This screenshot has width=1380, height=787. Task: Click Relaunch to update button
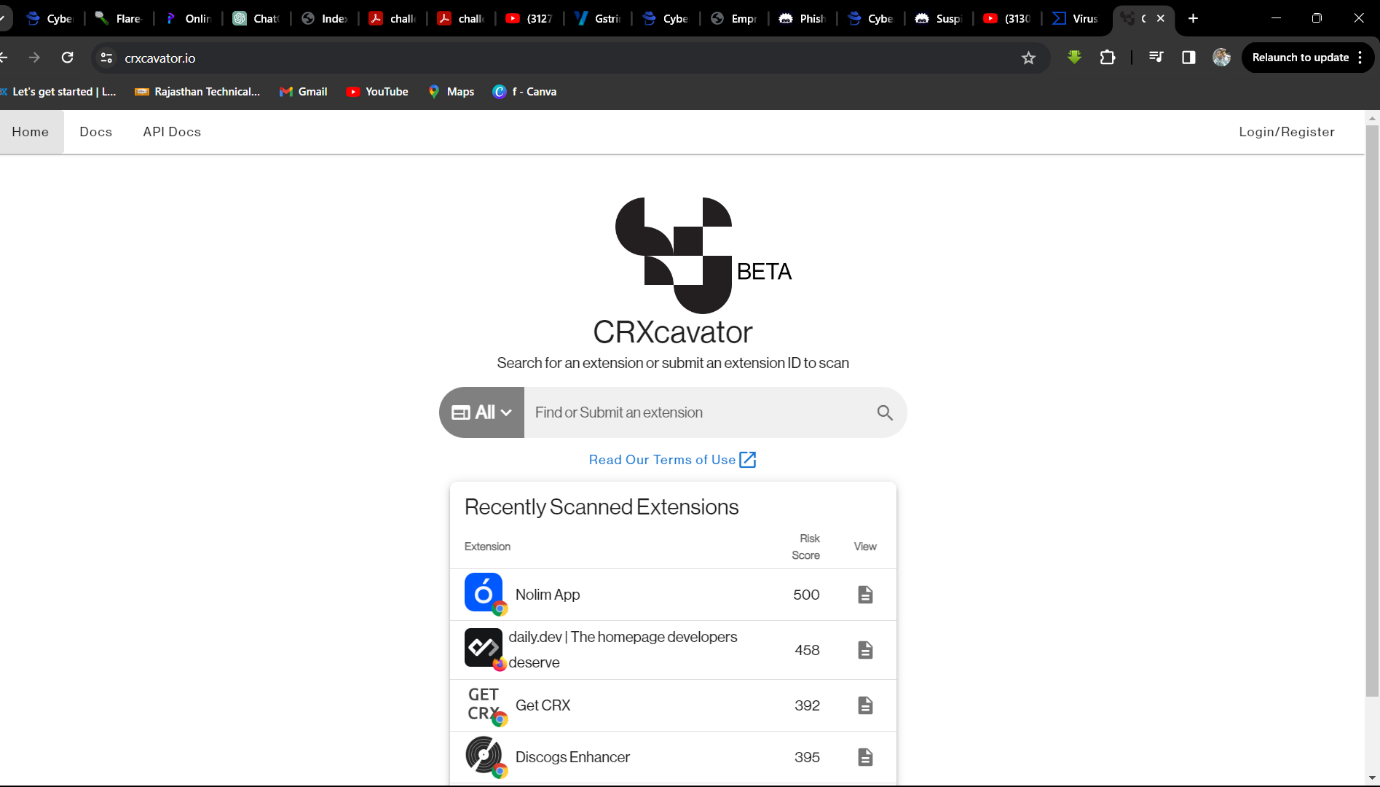coord(1300,58)
